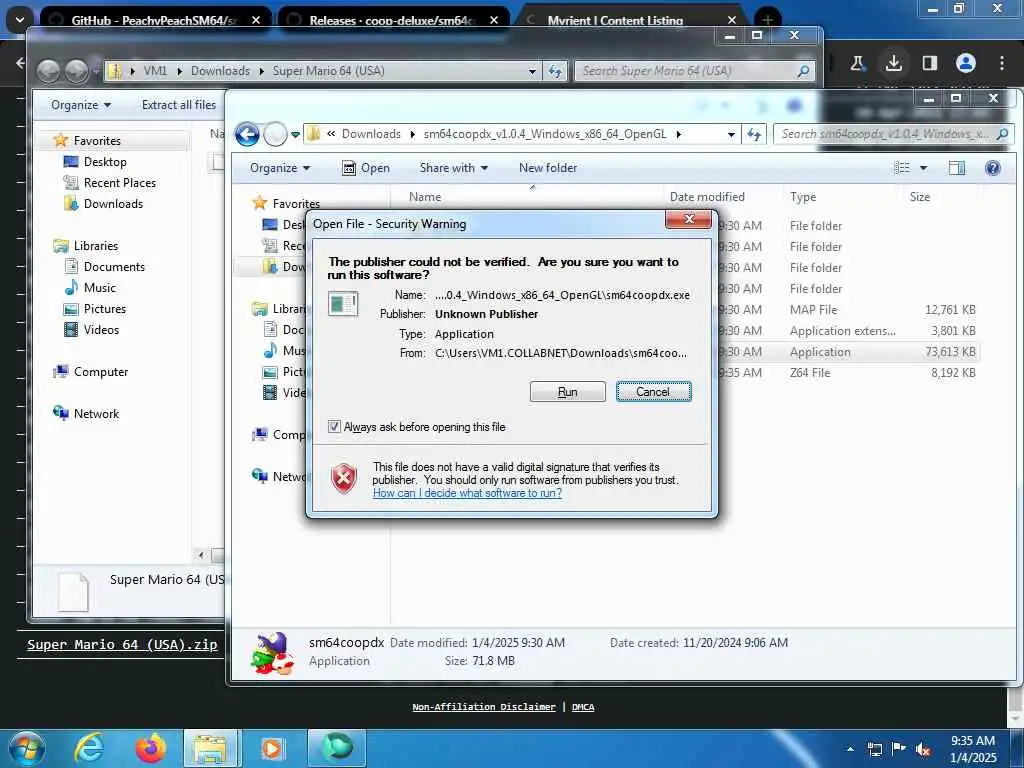Image resolution: width=1024 pixels, height=768 pixels.
Task: Click Open in the front Explorer toolbar
Action: [x=366, y=168]
